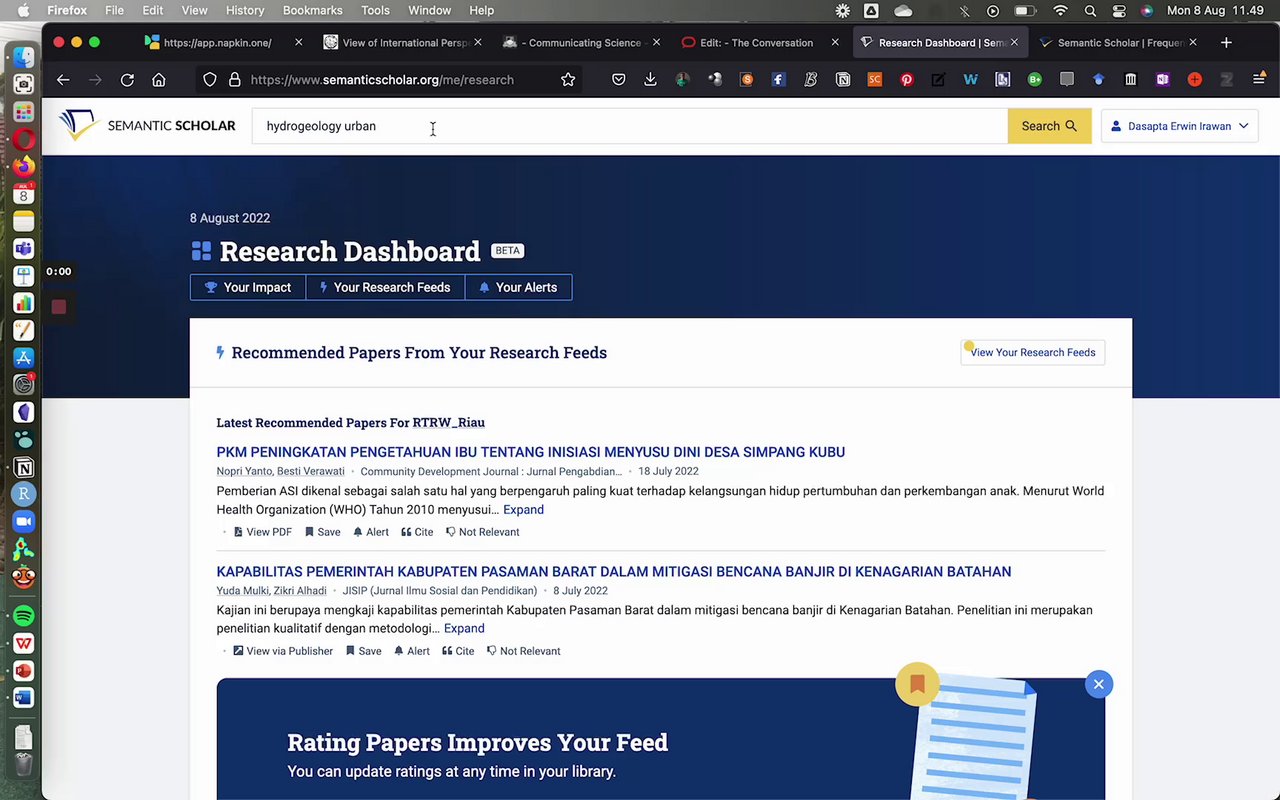Switch to the app.napkin.one tab
Screen dimensions: 1280x800
tap(216, 43)
